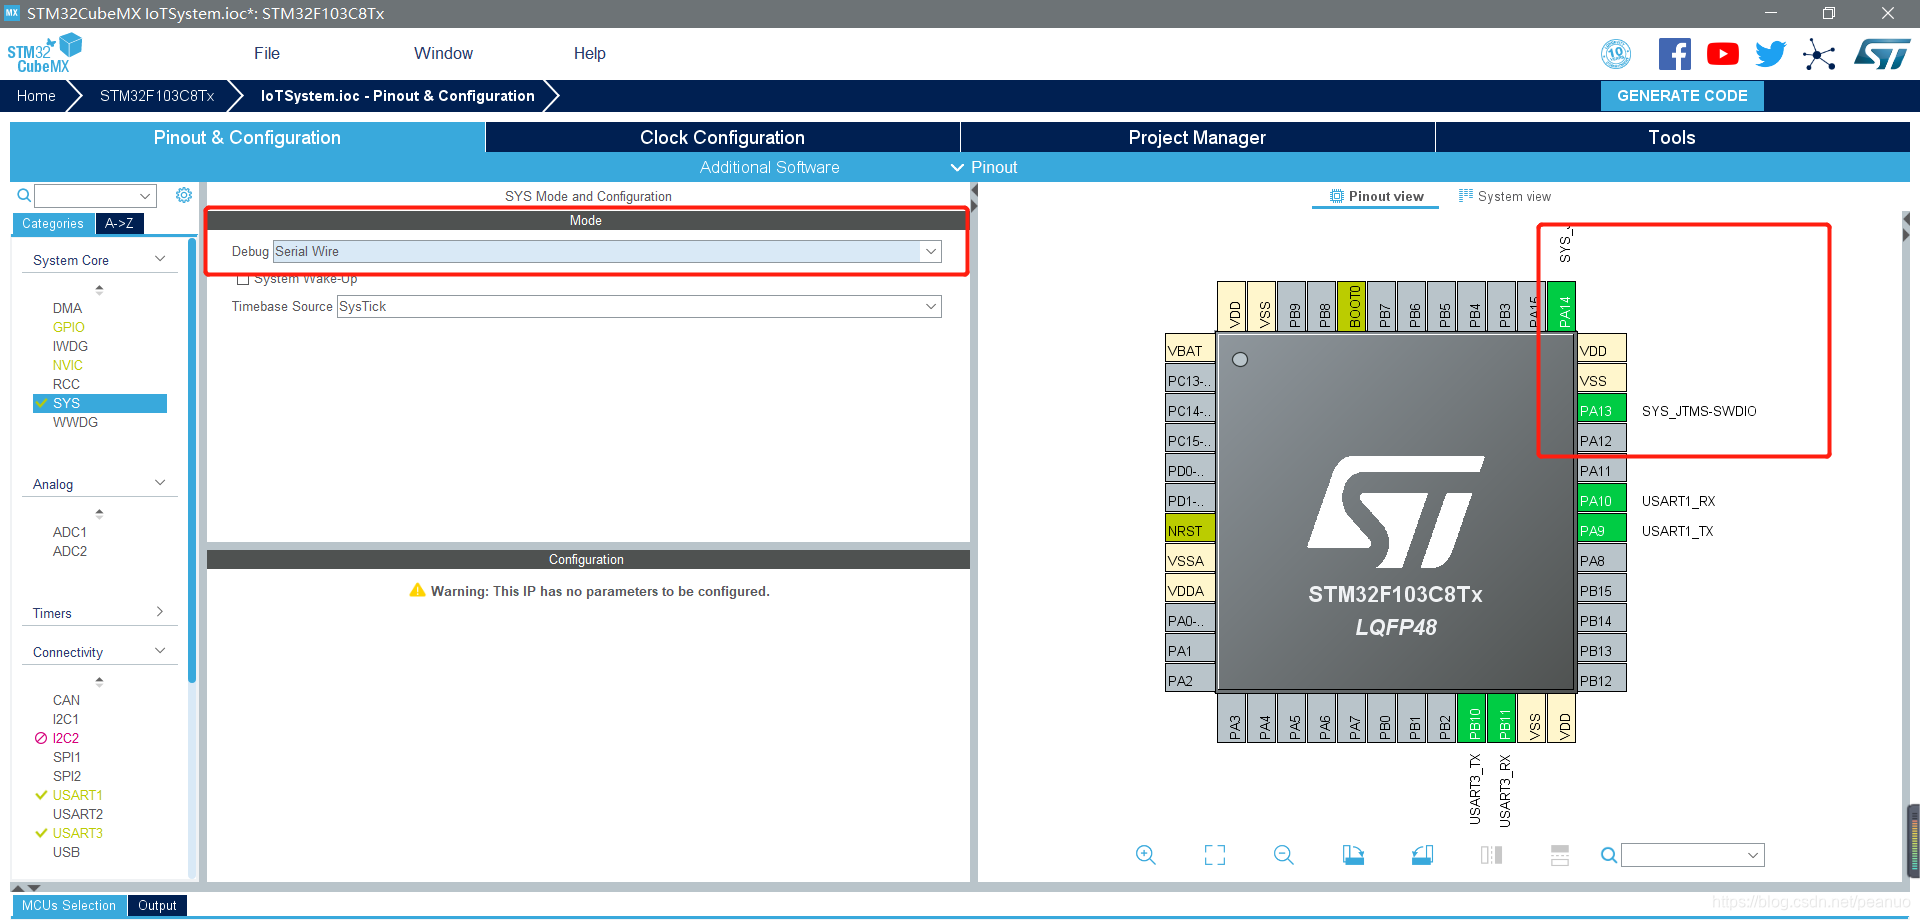Open the MCUs Selection tab
1920x920 pixels.
click(69, 905)
